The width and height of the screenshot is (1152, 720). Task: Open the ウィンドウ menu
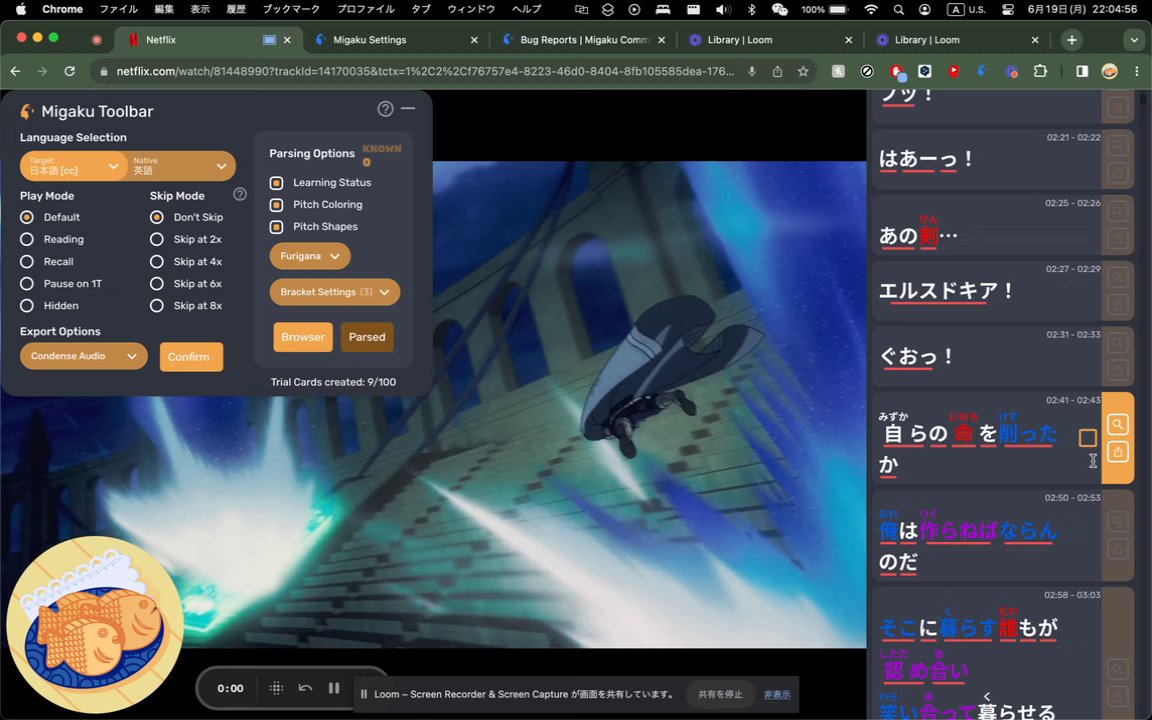[471, 10]
